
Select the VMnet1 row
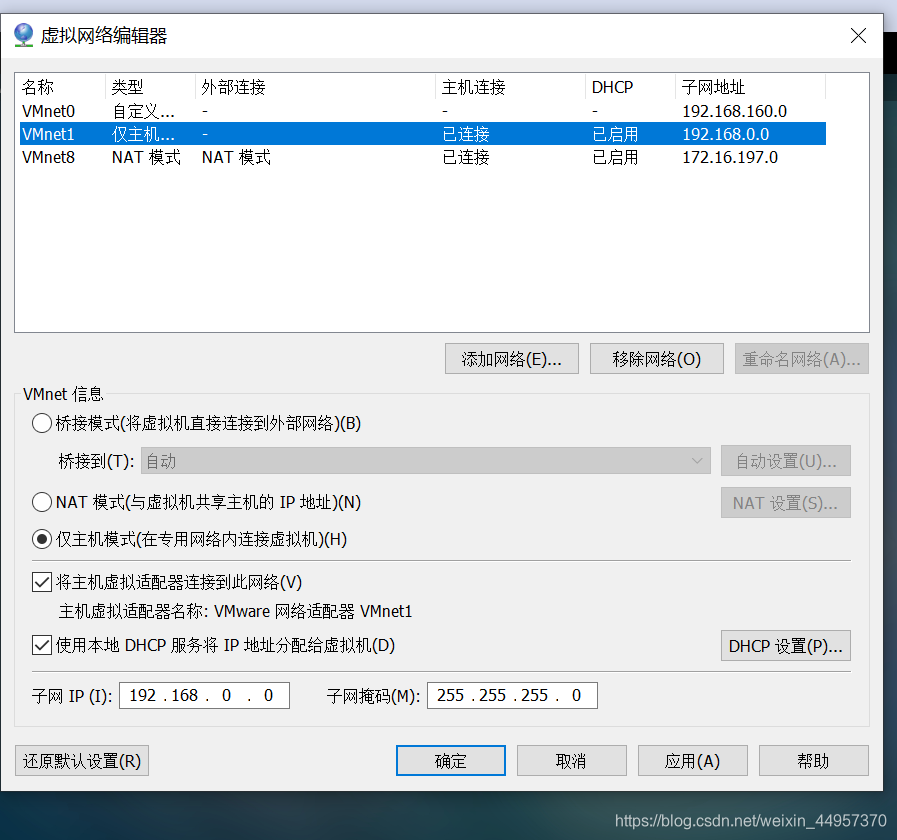pos(423,134)
